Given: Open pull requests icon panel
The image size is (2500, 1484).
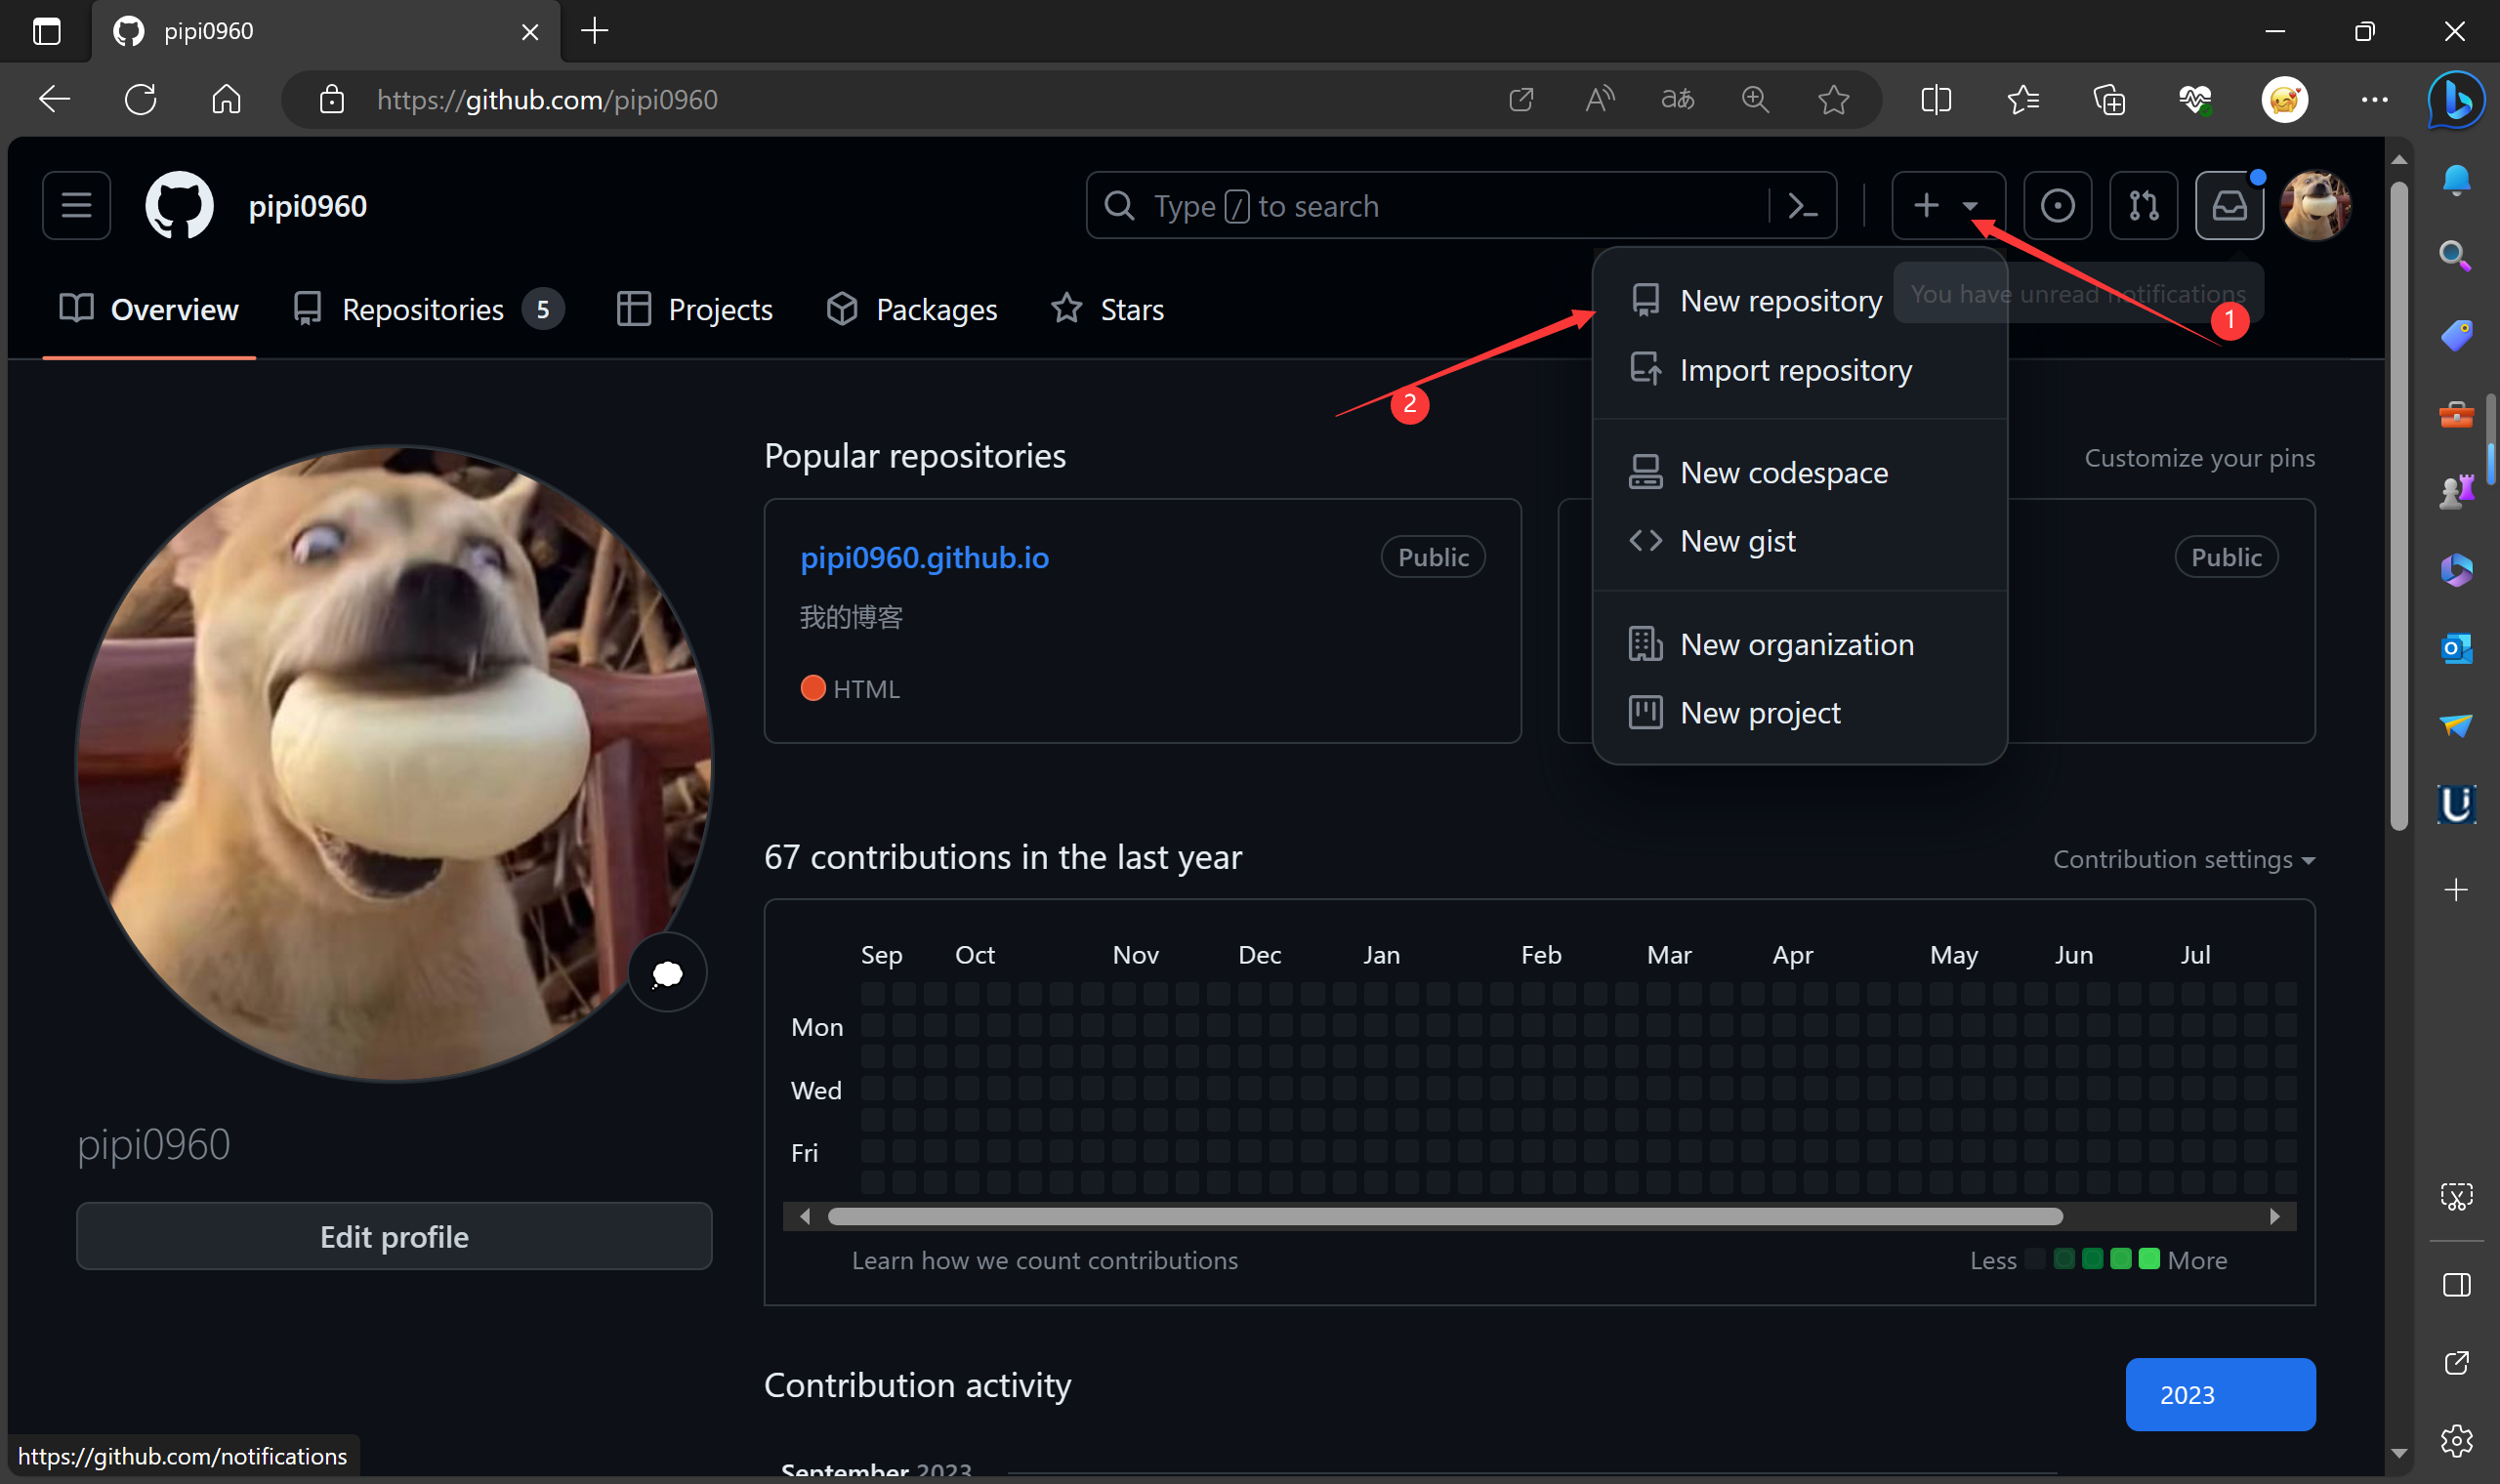Looking at the screenshot, I should (x=2144, y=207).
